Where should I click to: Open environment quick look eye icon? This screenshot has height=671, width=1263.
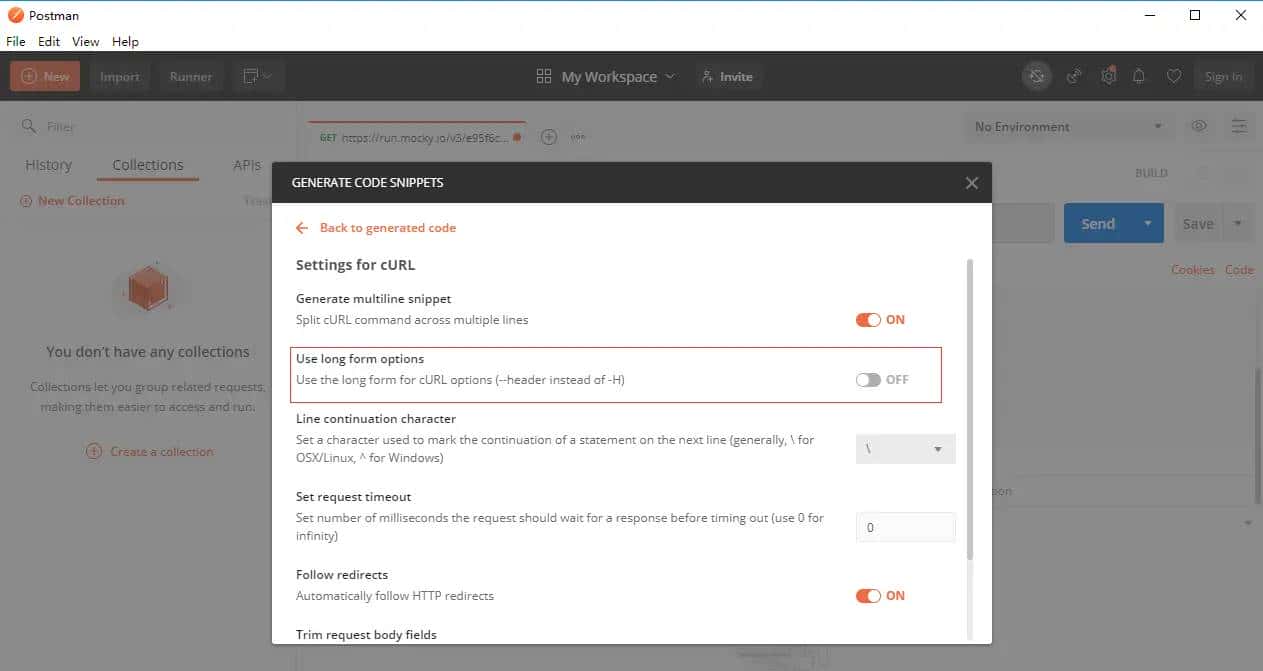[x=1199, y=126]
